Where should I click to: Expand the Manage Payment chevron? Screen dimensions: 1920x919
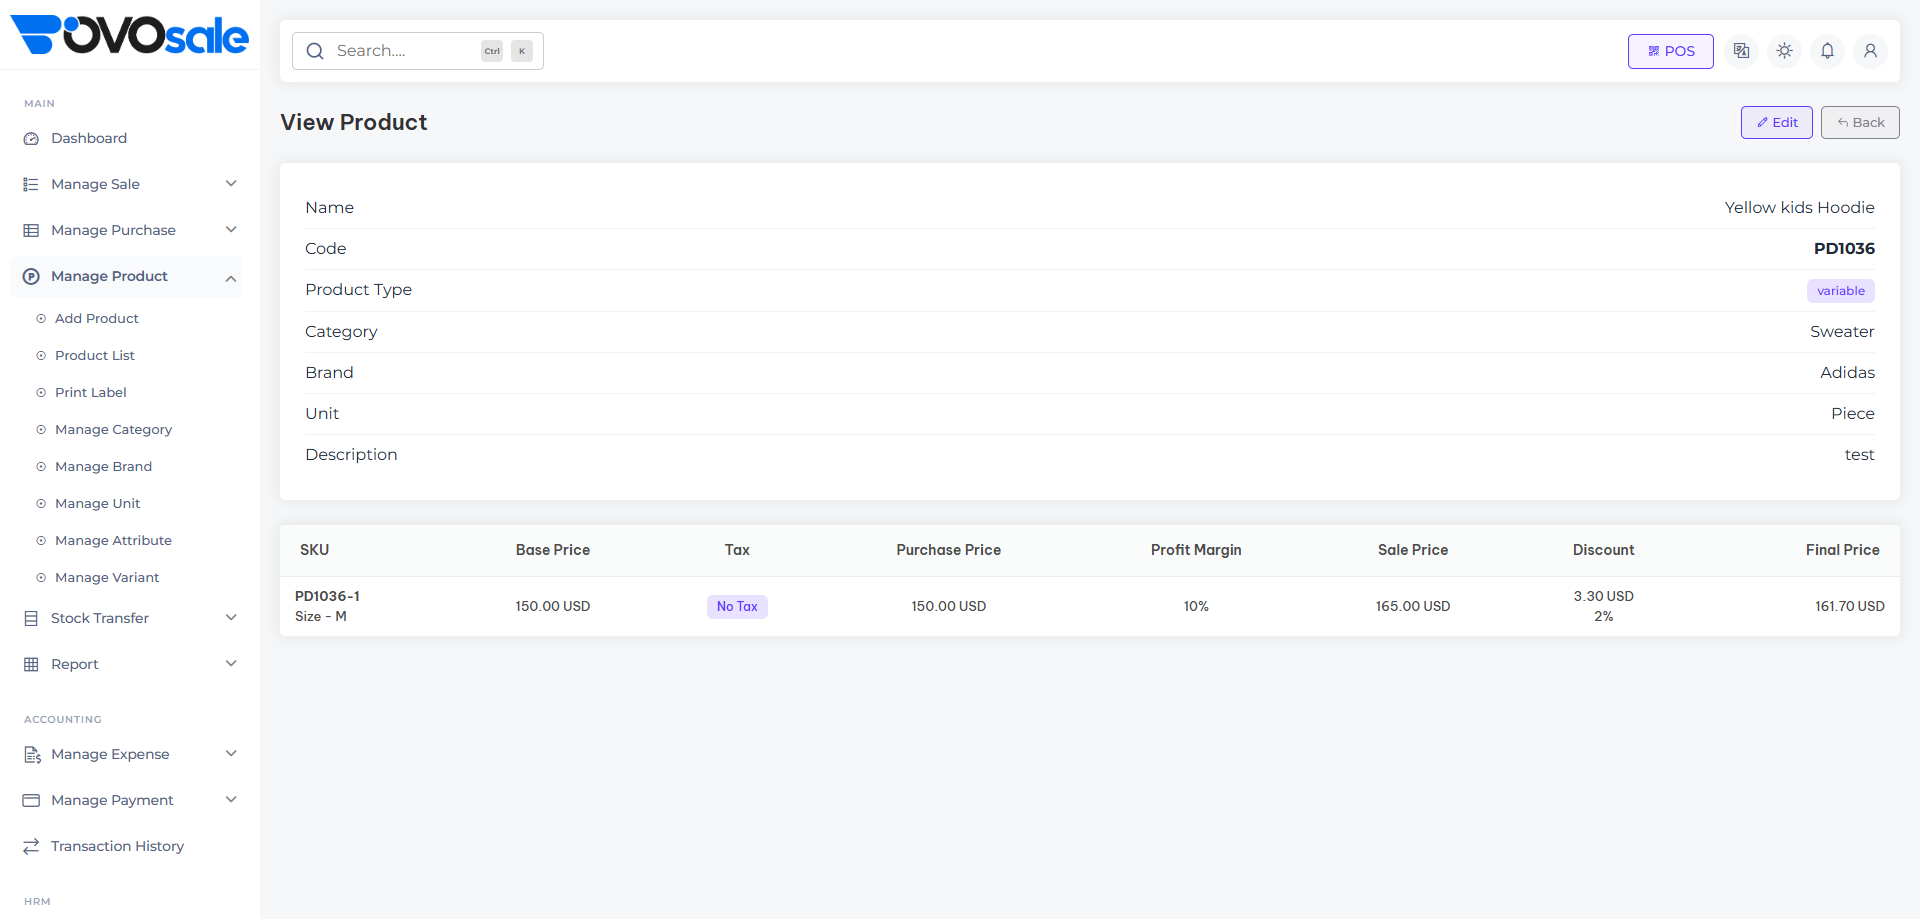(x=231, y=800)
